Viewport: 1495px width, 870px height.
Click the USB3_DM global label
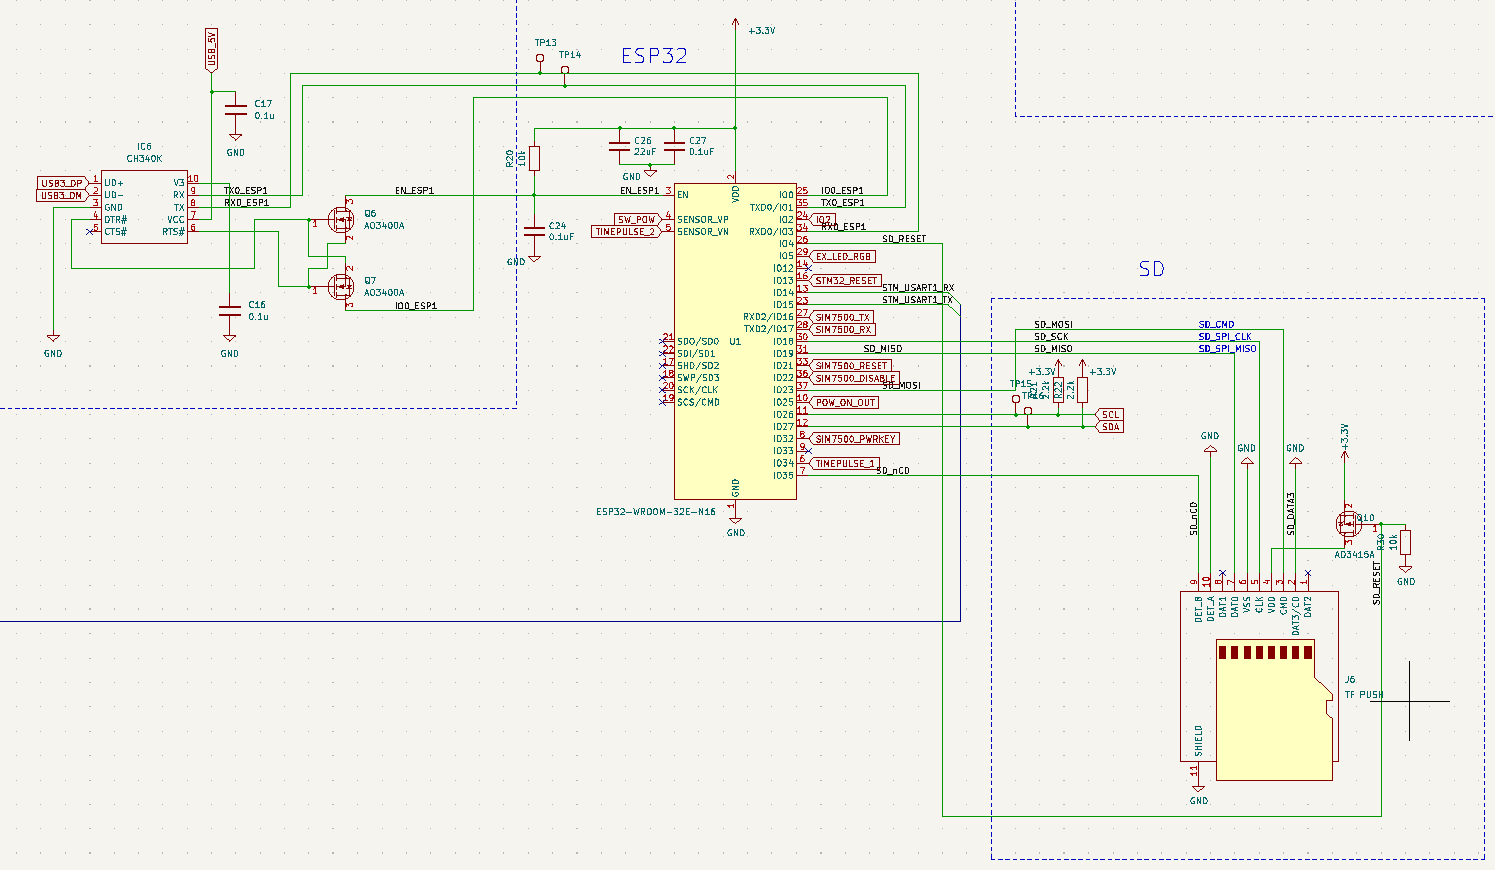[x=63, y=195]
